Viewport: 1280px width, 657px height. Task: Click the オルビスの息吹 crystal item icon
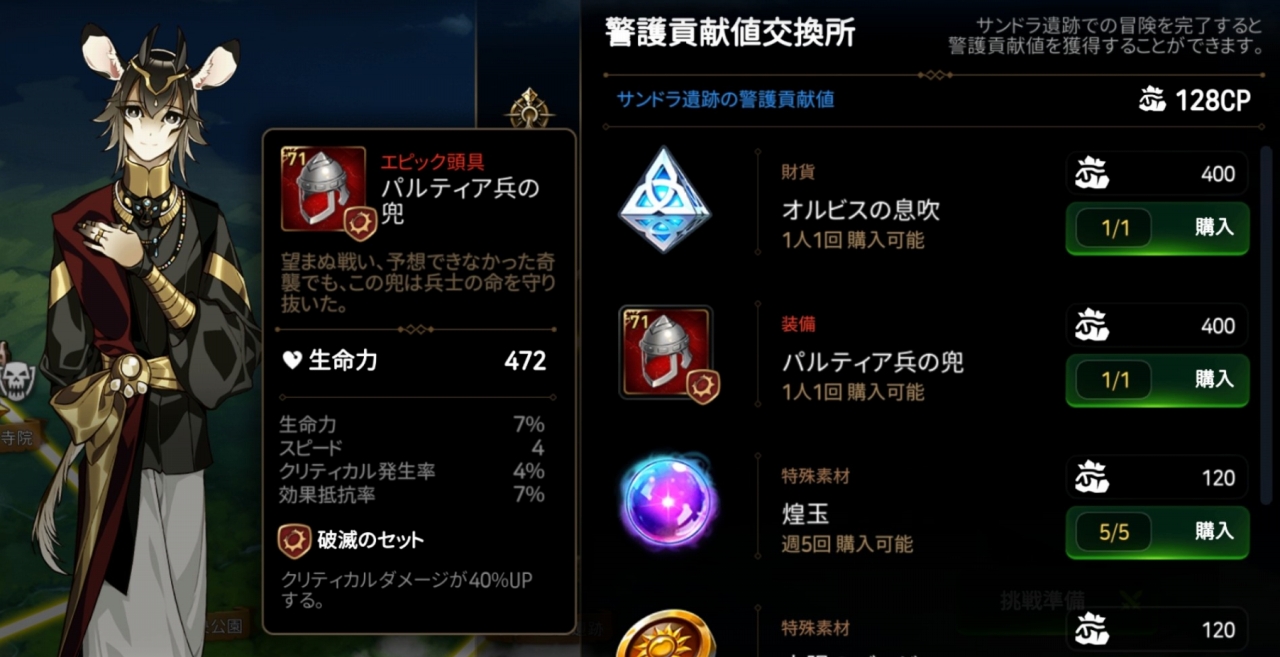click(x=664, y=199)
